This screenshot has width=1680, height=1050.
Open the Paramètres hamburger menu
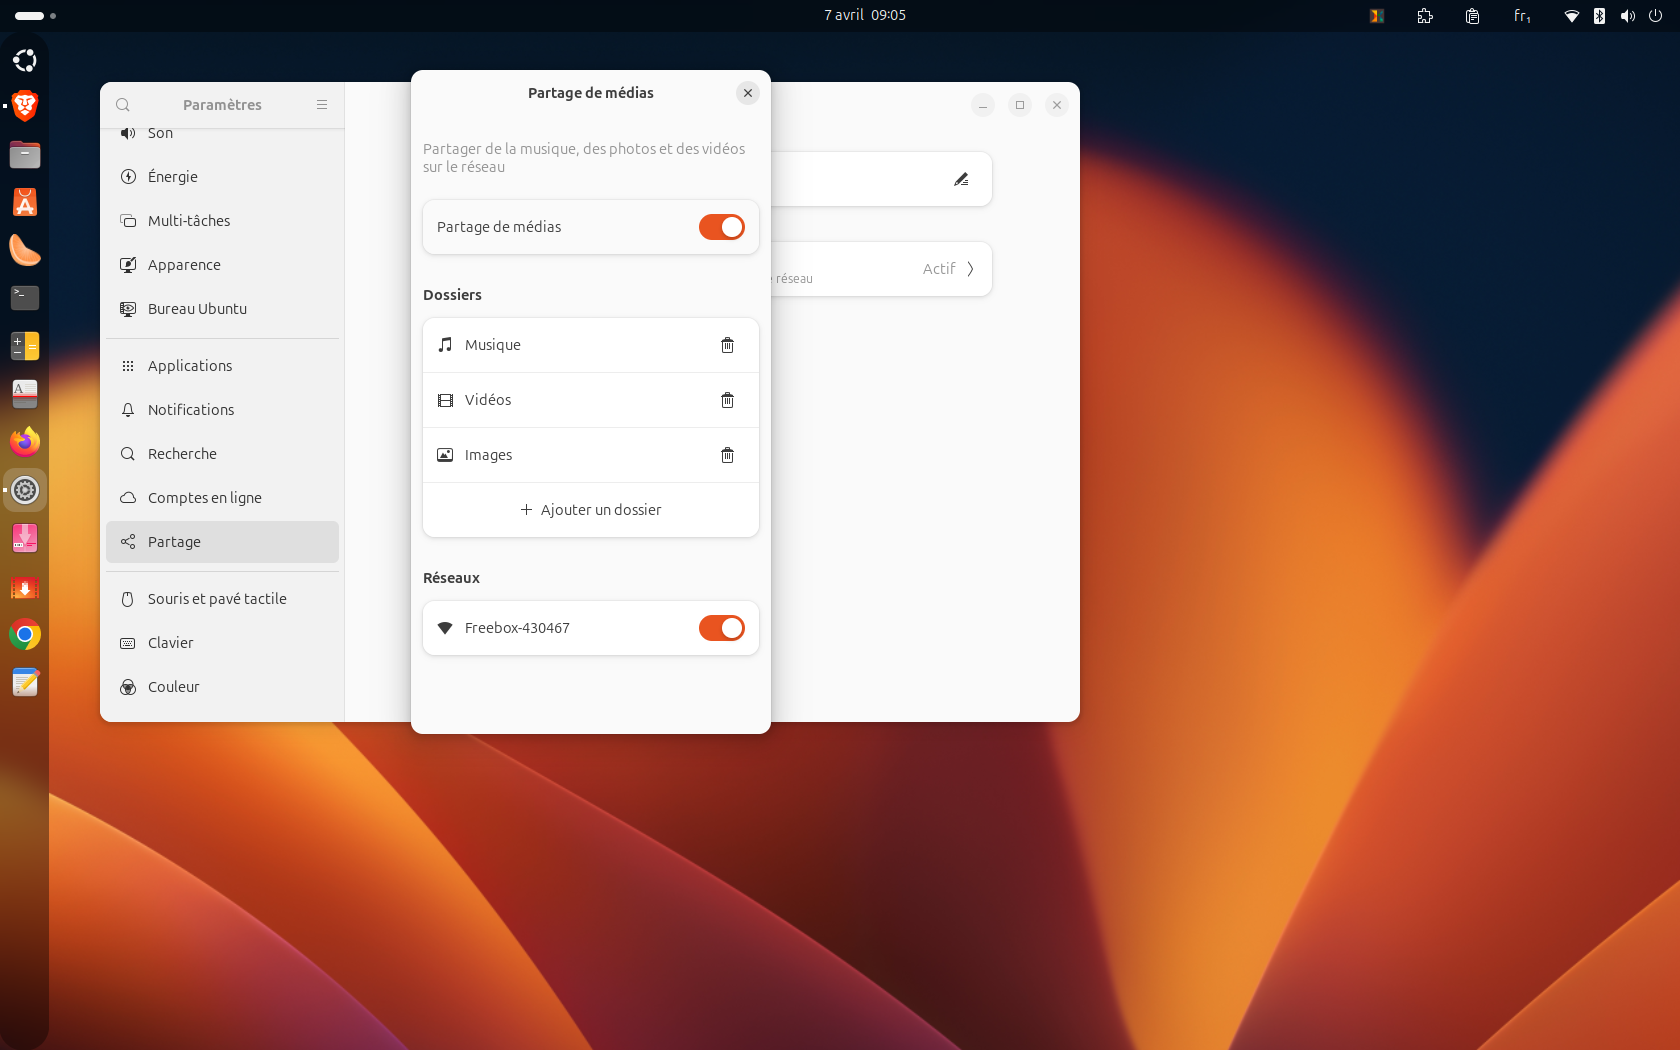322,105
